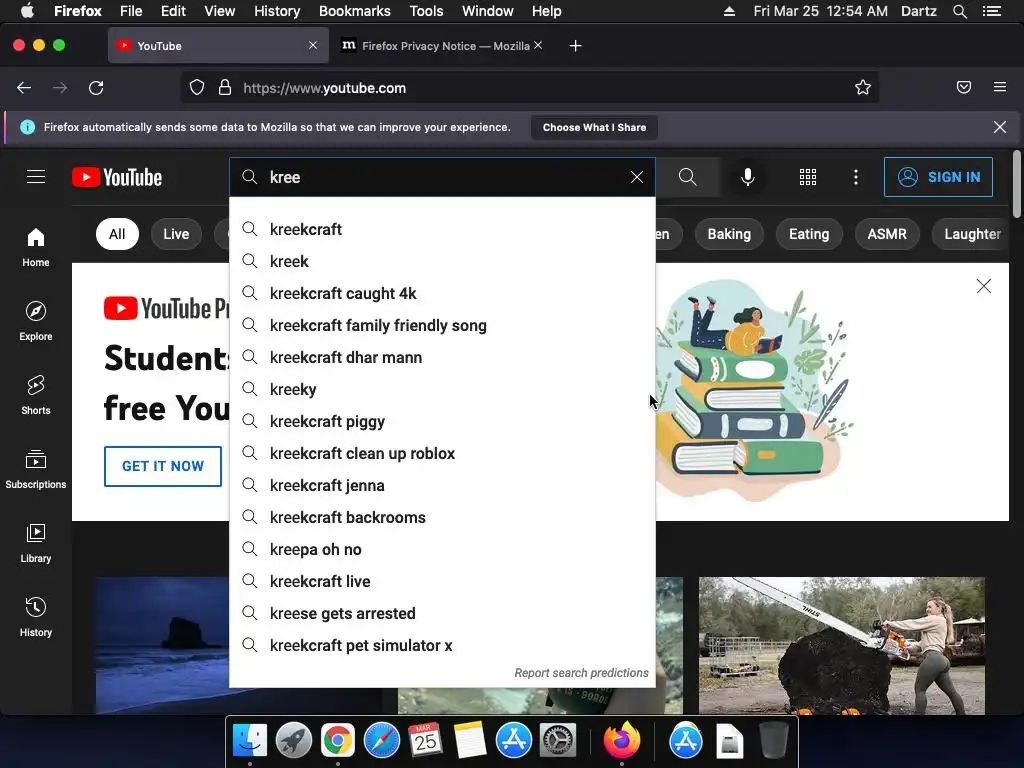1024x768 pixels.
Task: Choose suggestion 'kreekcraft clean up roblox'
Action: pyautogui.click(x=442, y=453)
